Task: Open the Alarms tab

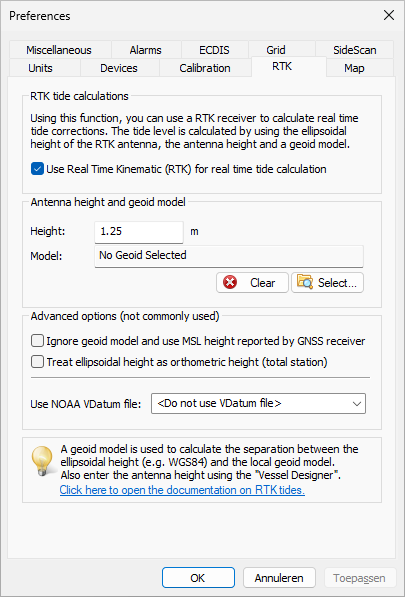Action: click(x=146, y=50)
